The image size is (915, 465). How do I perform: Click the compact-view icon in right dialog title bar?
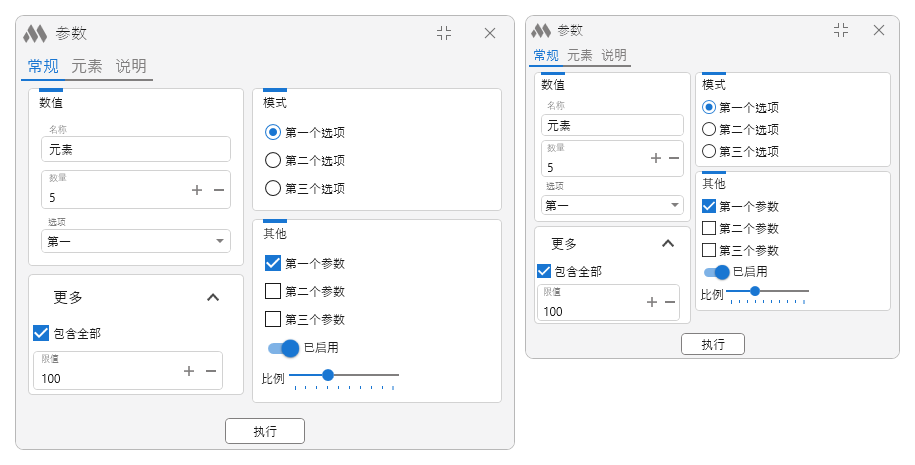point(841,30)
